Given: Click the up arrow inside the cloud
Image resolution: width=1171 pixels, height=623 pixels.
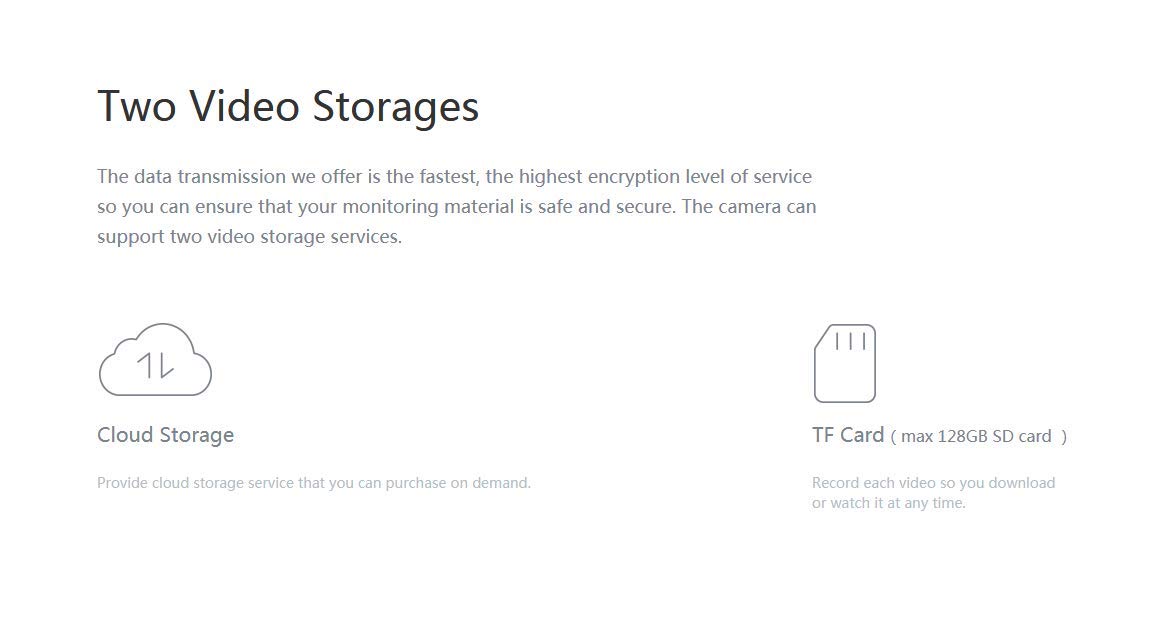Looking at the screenshot, I should pos(145,366).
